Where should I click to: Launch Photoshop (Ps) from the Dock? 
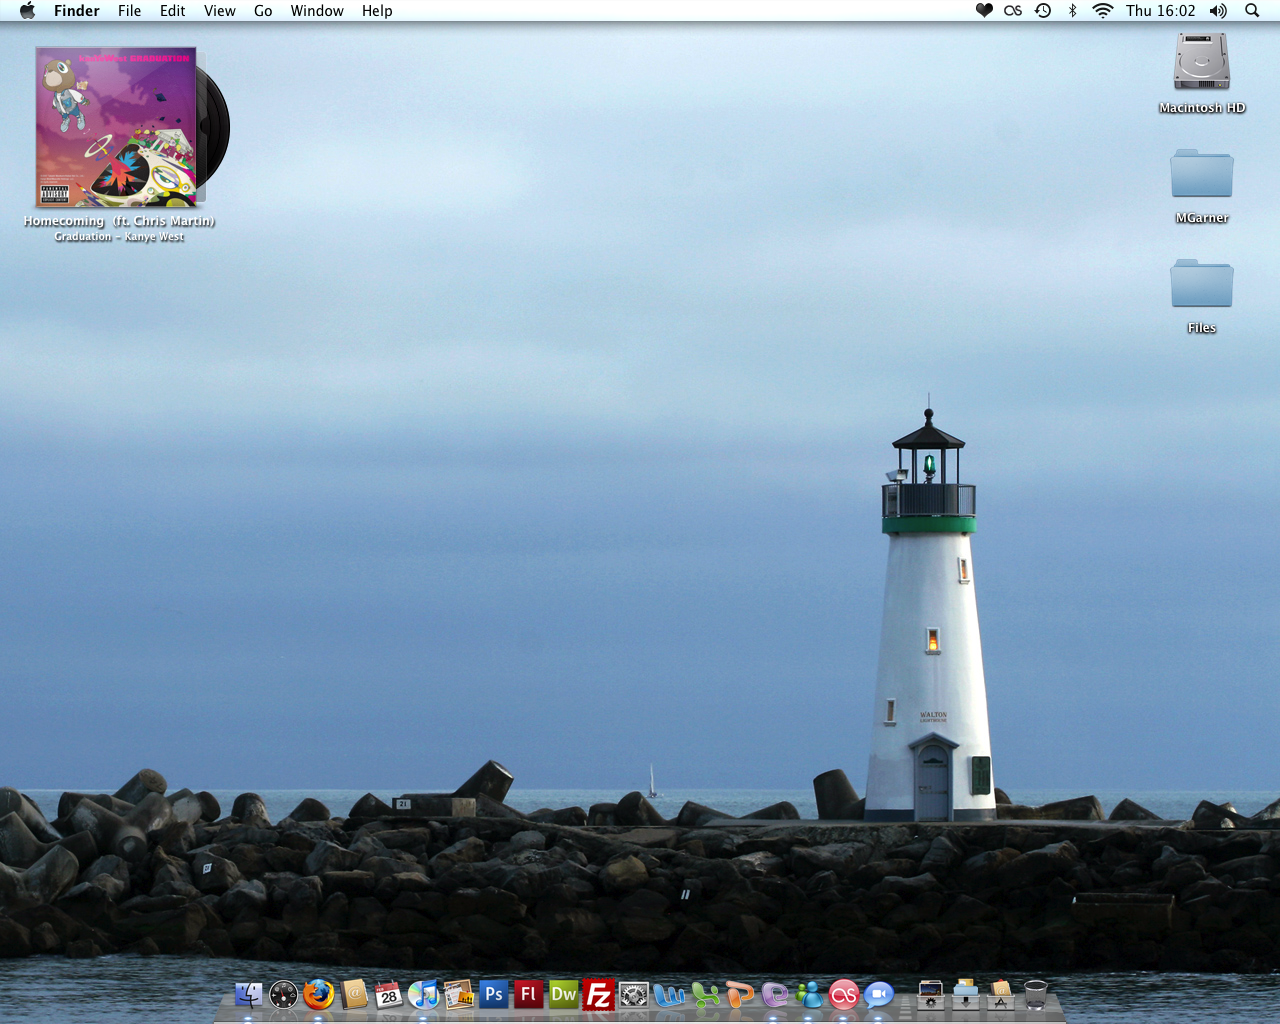494,994
